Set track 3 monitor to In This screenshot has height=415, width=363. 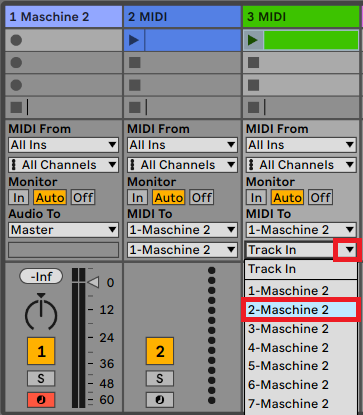tap(256, 198)
